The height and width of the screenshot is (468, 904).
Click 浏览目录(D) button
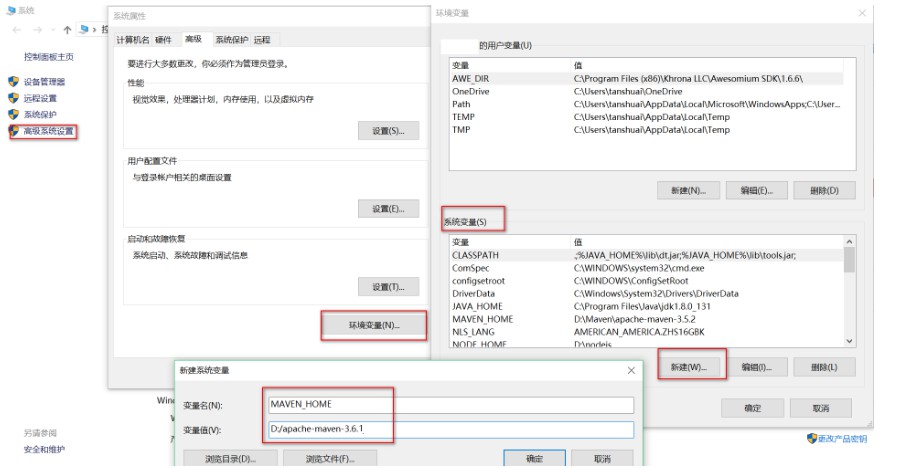click(x=231, y=459)
